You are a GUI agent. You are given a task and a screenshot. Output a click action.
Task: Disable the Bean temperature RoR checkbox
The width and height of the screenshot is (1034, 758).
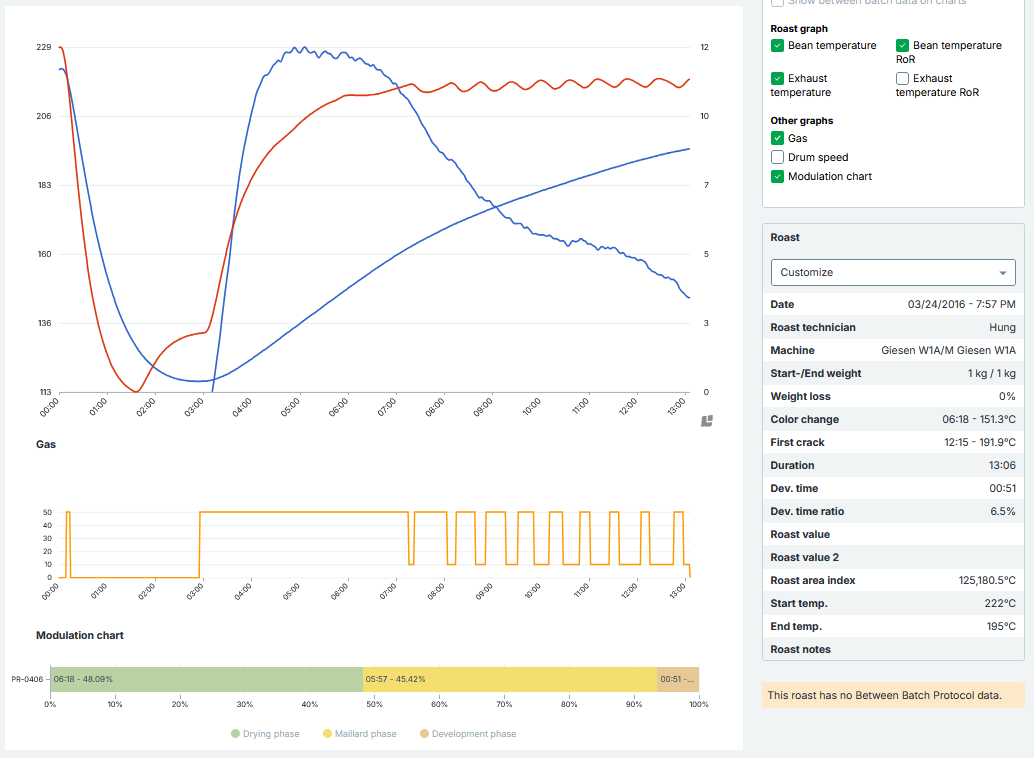(902, 46)
